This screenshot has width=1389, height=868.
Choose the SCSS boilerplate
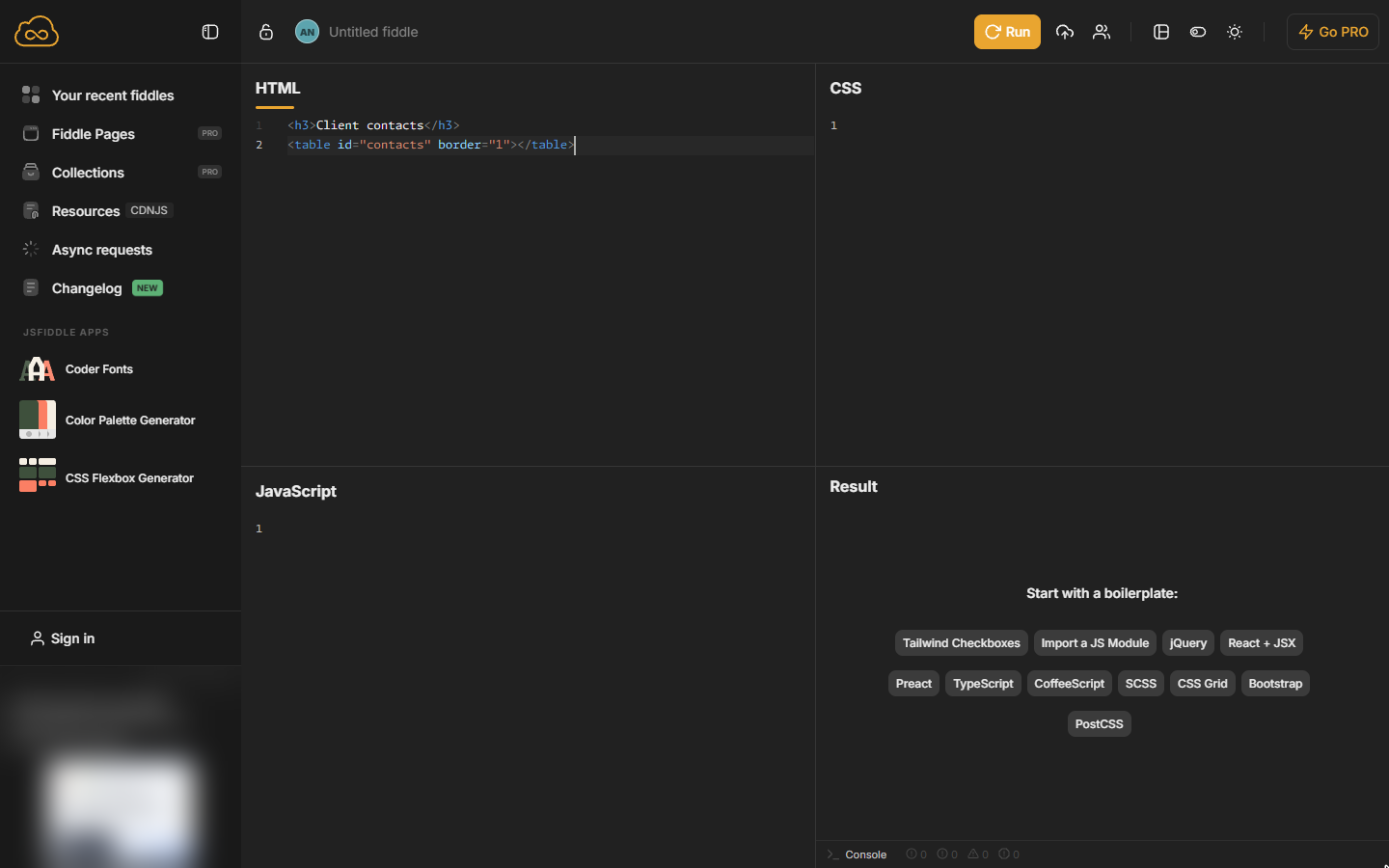pyautogui.click(x=1141, y=684)
